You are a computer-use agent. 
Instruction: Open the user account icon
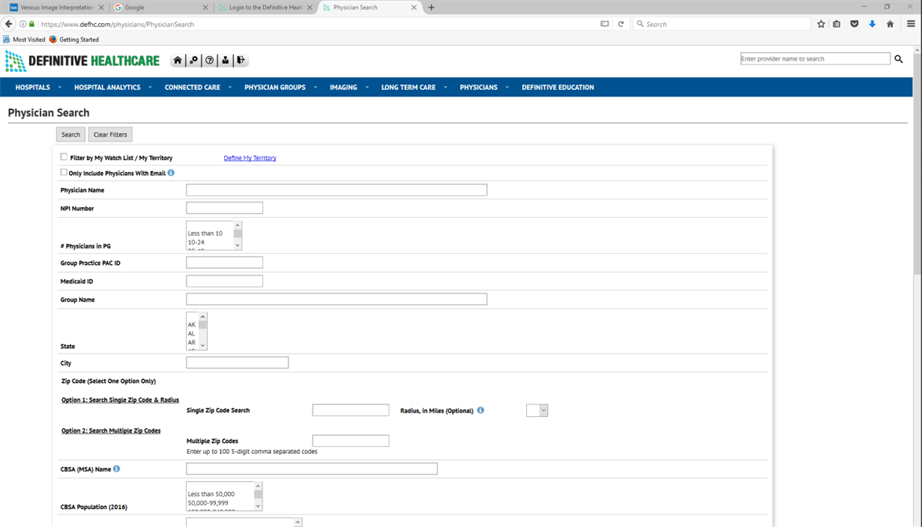pyautogui.click(x=225, y=60)
